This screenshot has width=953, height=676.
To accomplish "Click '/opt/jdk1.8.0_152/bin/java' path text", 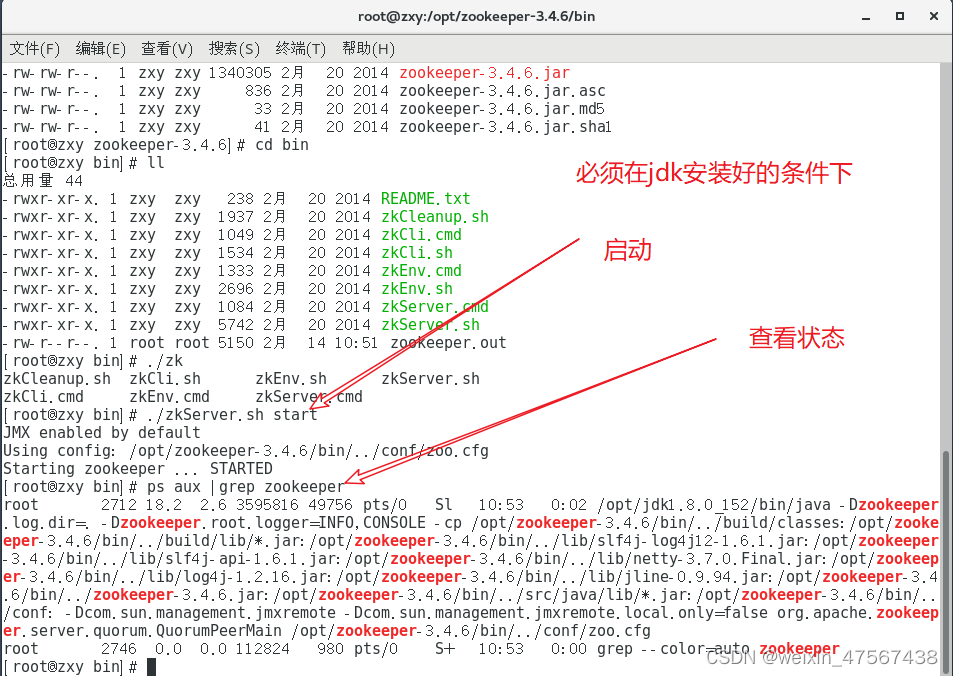I will (714, 505).
